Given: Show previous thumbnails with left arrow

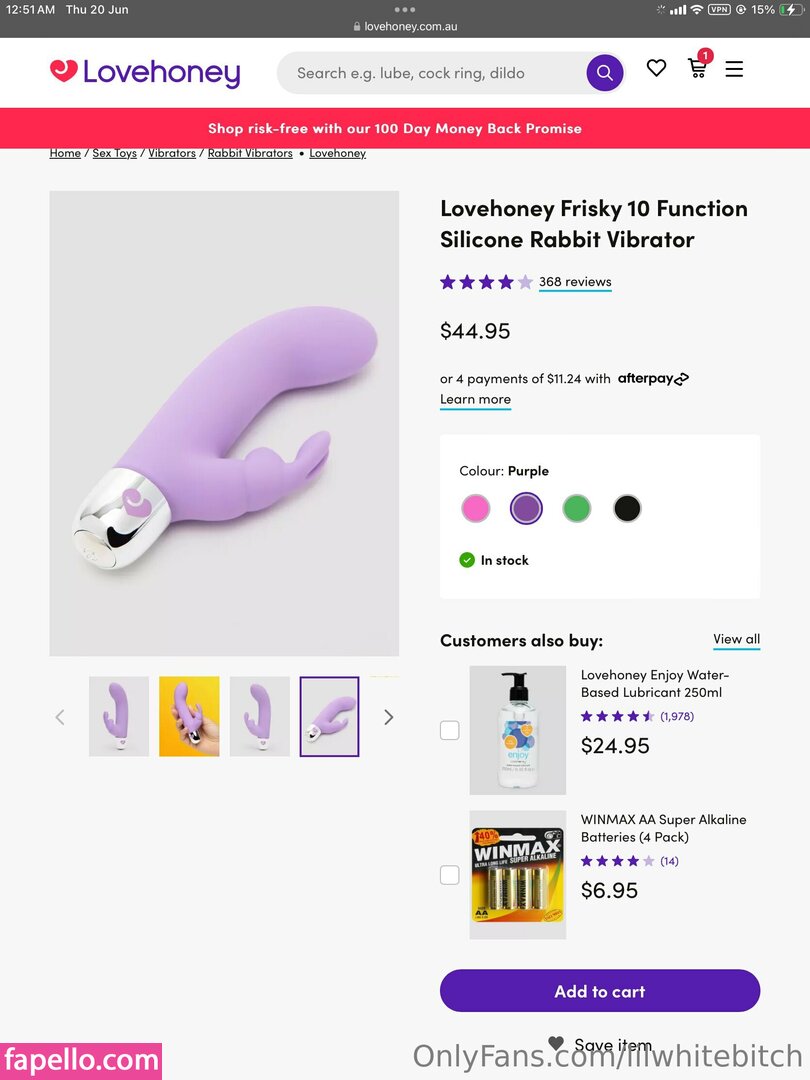Looking at the screenshot, I should [x=60, y=717].
